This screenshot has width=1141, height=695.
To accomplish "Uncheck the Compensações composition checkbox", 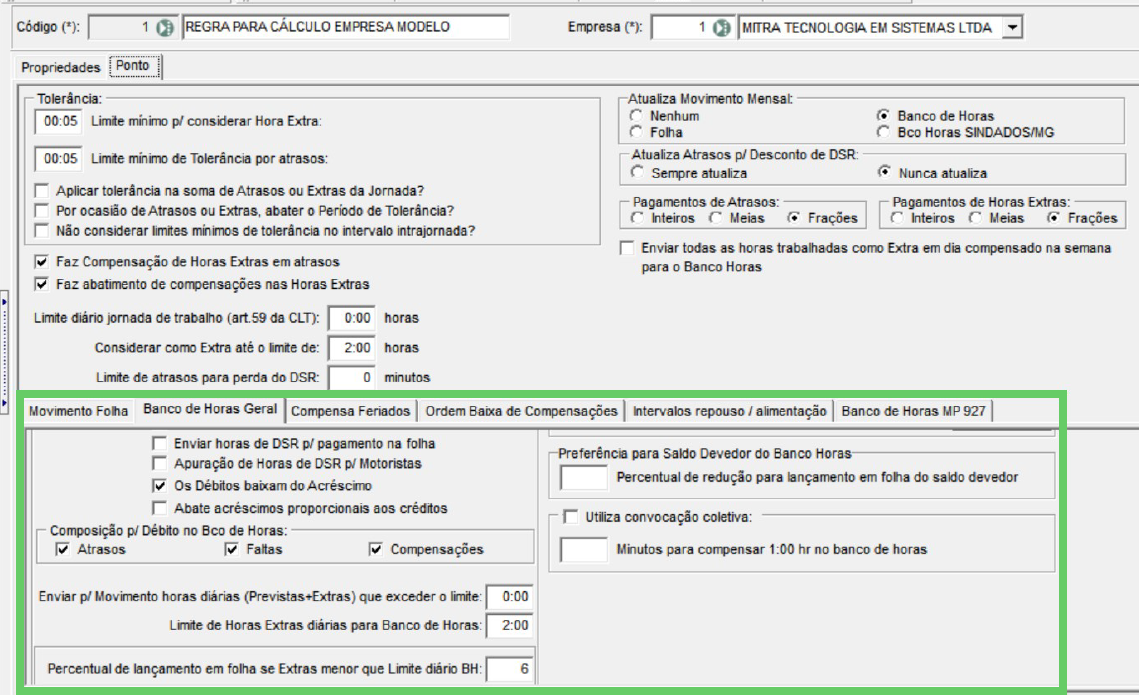I will pyautogui.click(x=375, y=549).
